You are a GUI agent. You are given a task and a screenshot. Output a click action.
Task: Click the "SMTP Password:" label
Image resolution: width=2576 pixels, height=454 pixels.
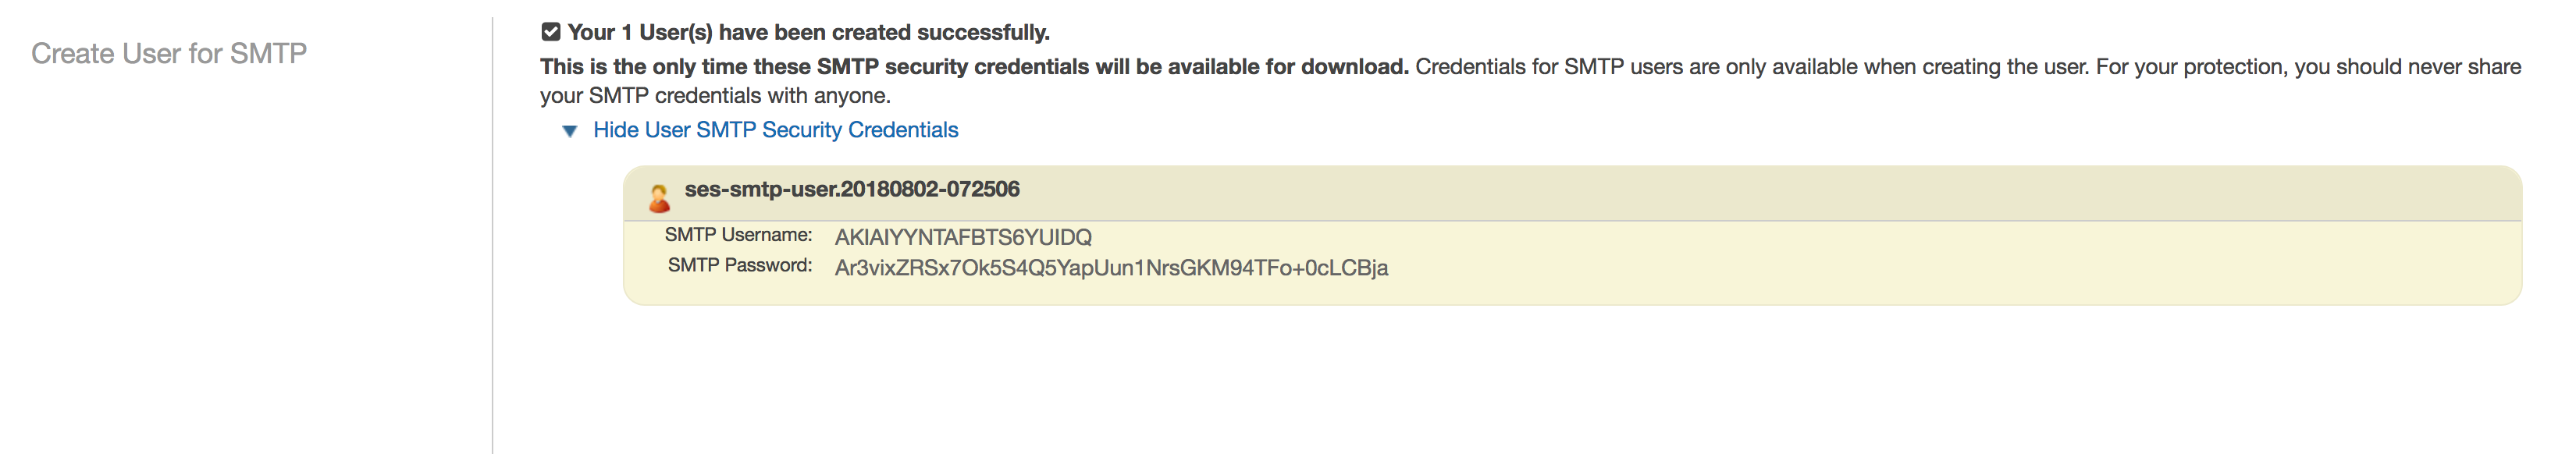[x=739, y=265]
